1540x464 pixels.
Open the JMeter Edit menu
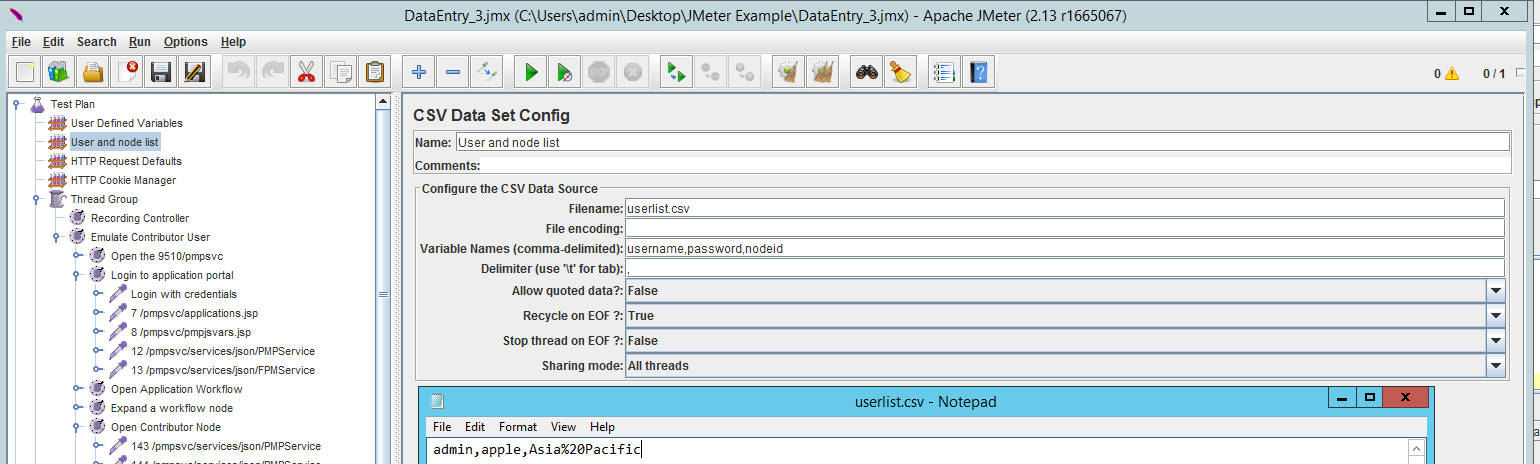[x=53, y=42]
